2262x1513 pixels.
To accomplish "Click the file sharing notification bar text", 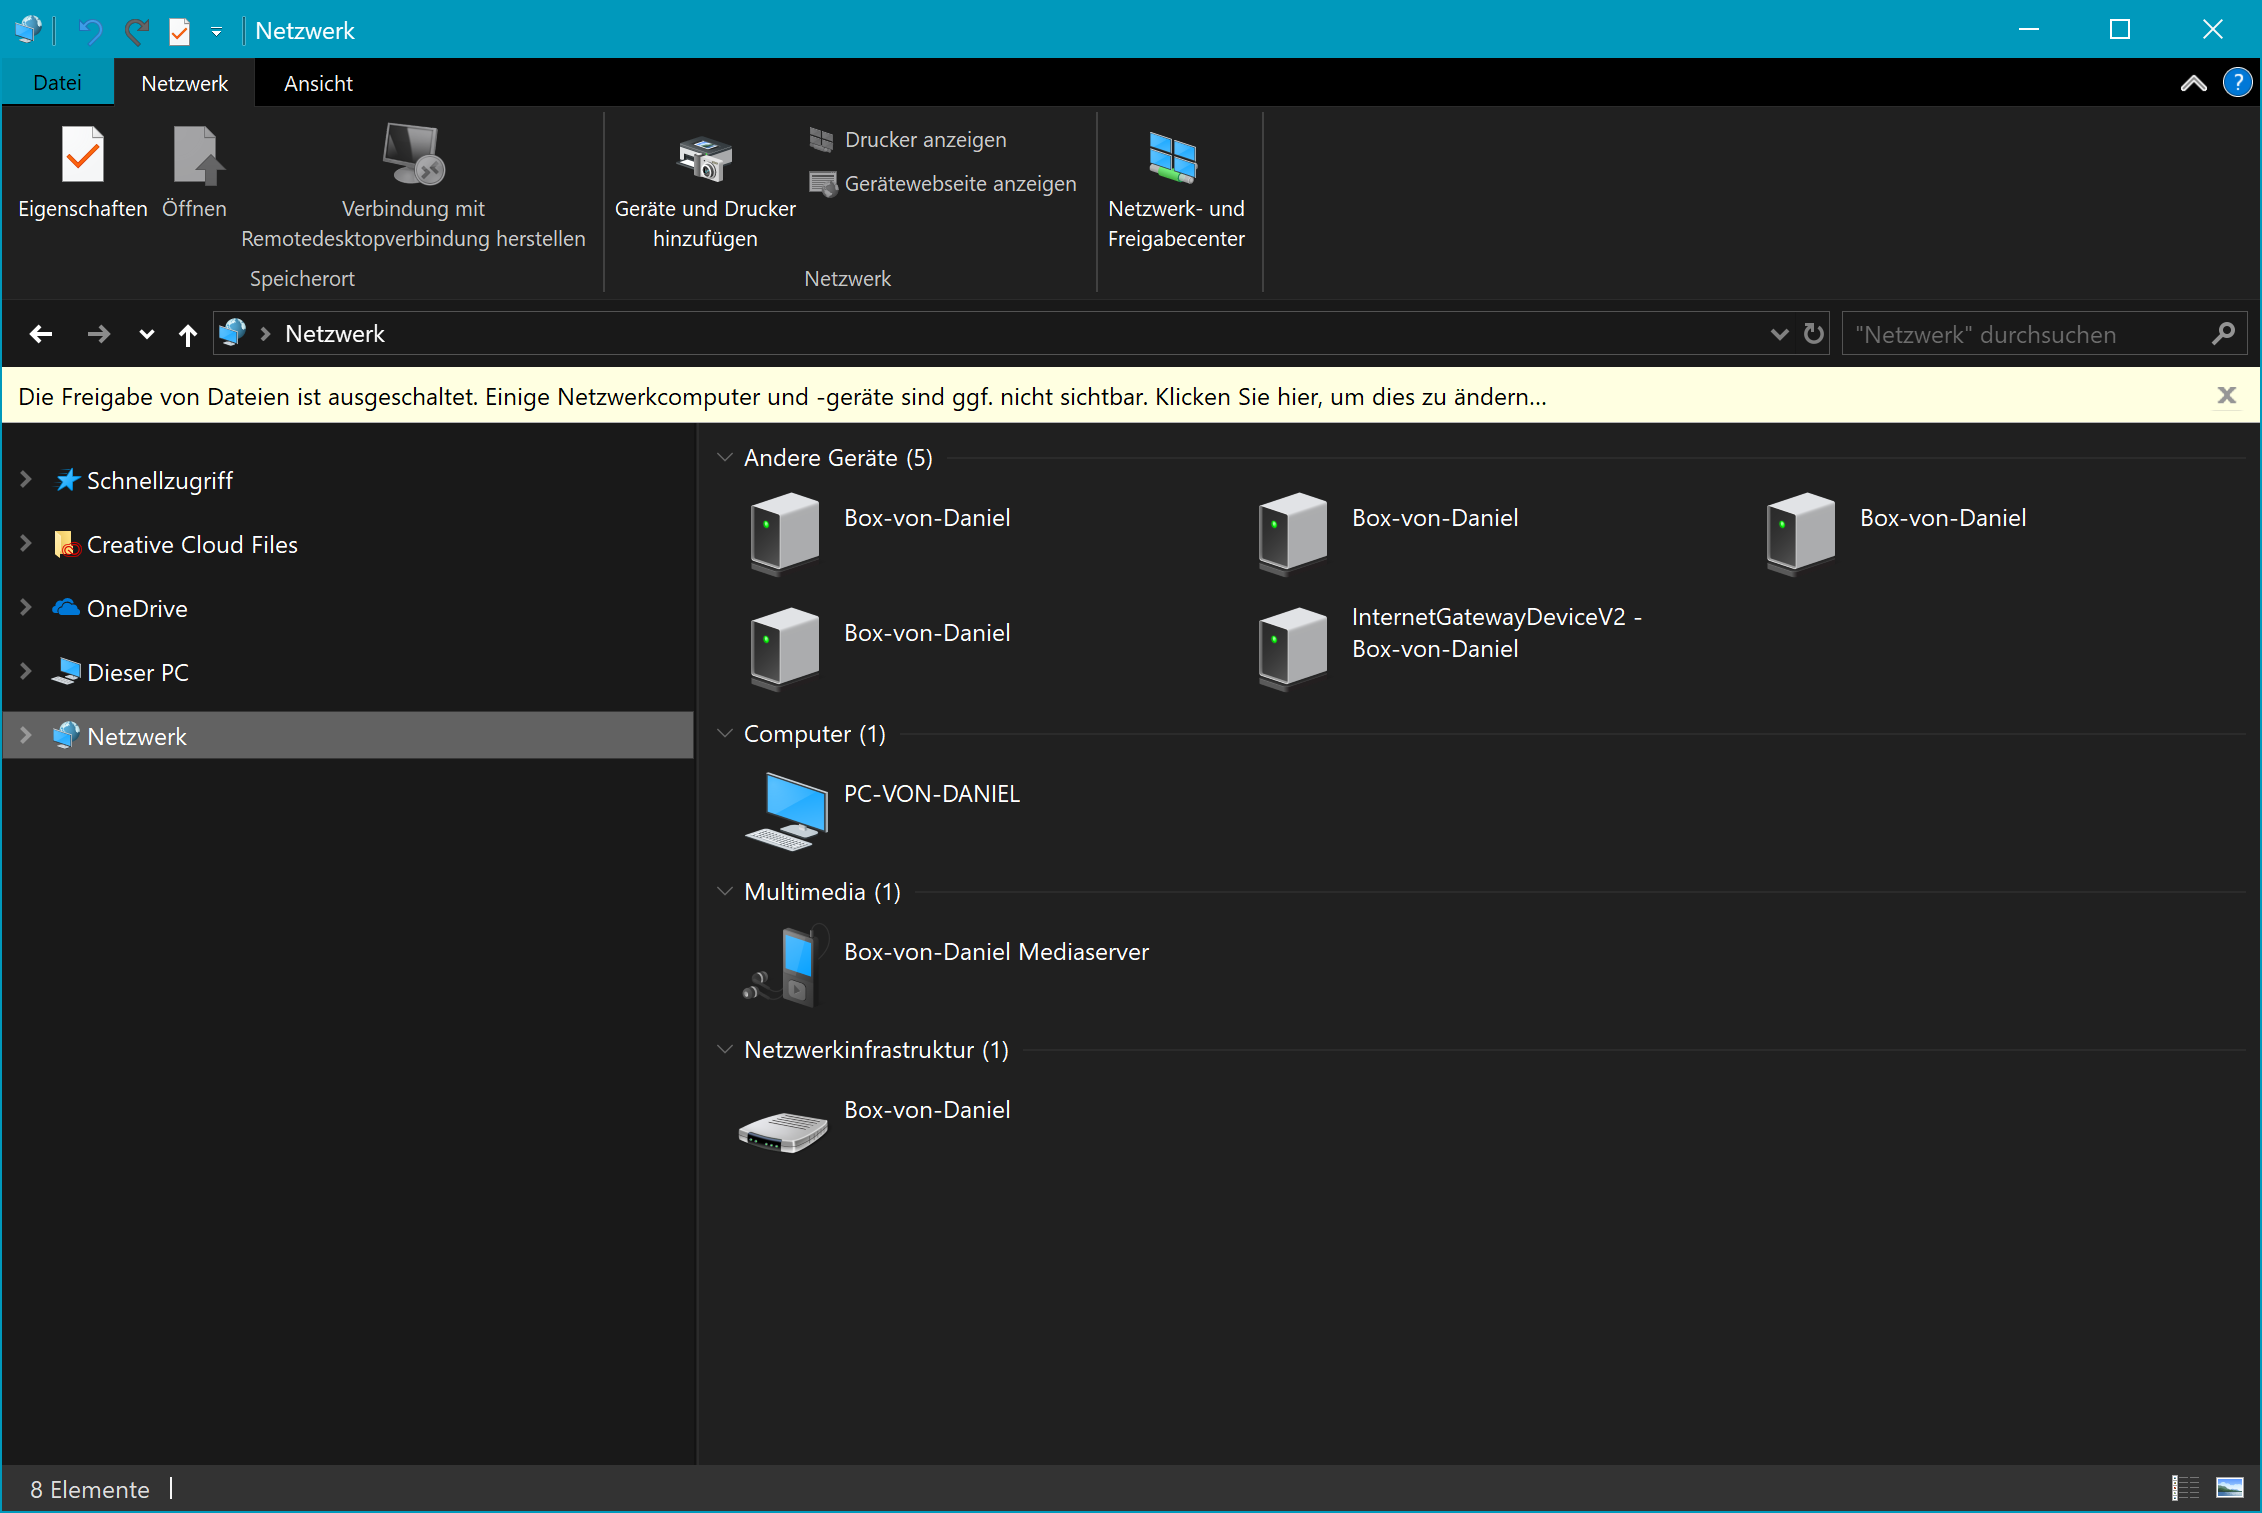I will click(x=782, y=397).
